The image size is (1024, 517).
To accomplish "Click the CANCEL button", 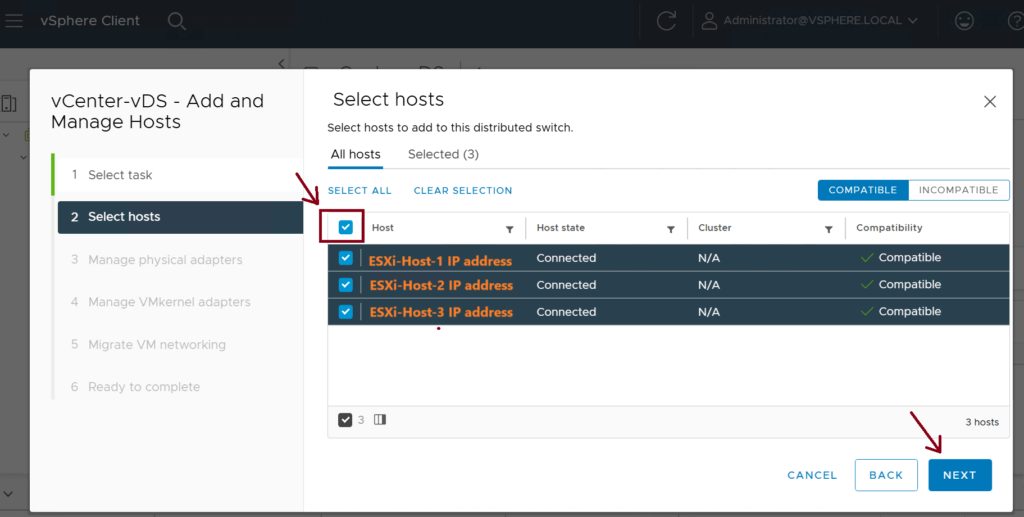I will [x=812, y=475].
